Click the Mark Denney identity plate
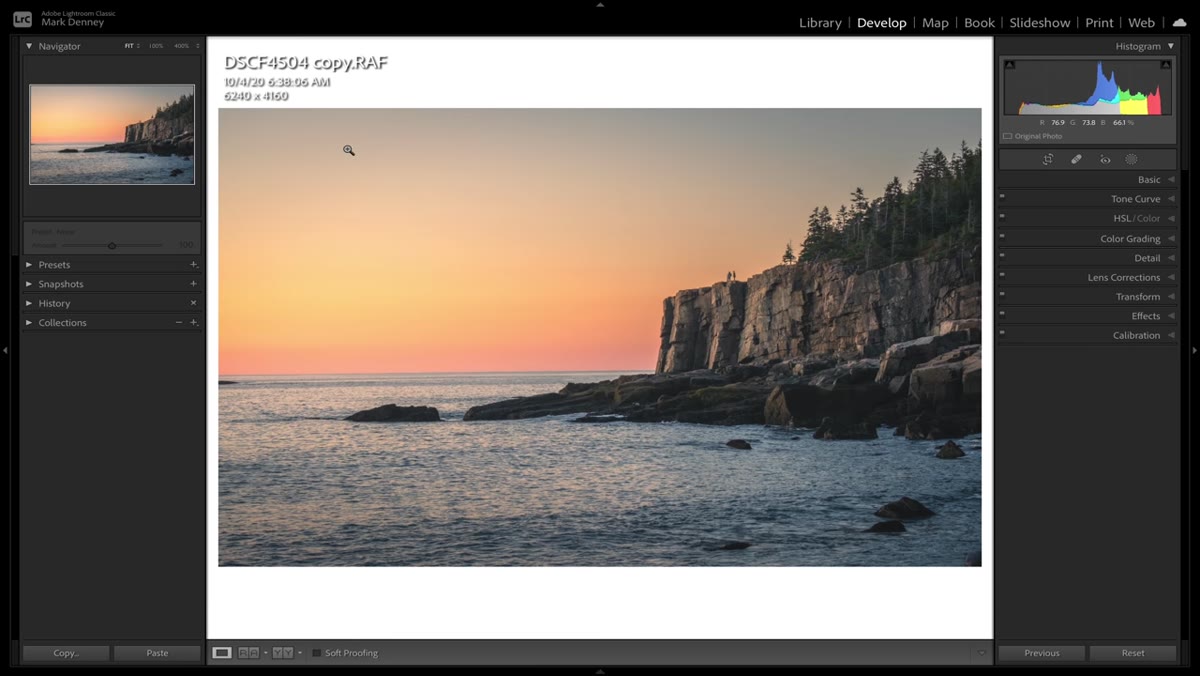The width and height of the screenshot is (1200, 676). (x=73, y=22)
